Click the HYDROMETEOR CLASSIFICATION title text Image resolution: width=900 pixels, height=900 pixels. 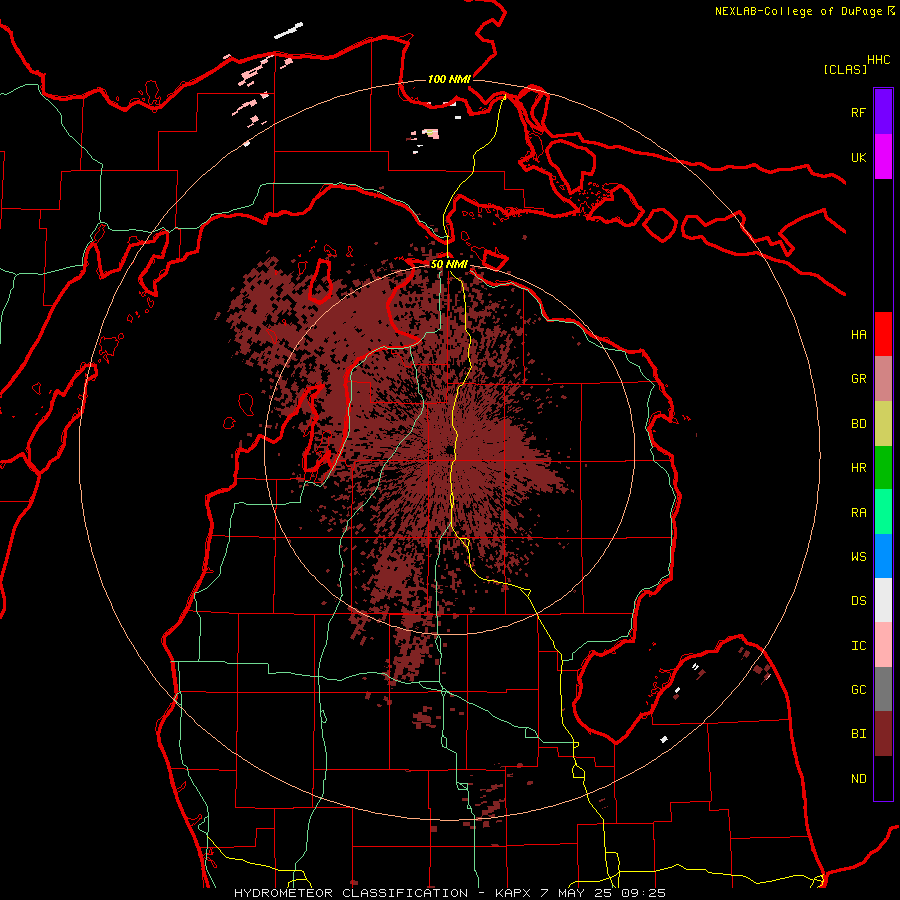point(351,893)
